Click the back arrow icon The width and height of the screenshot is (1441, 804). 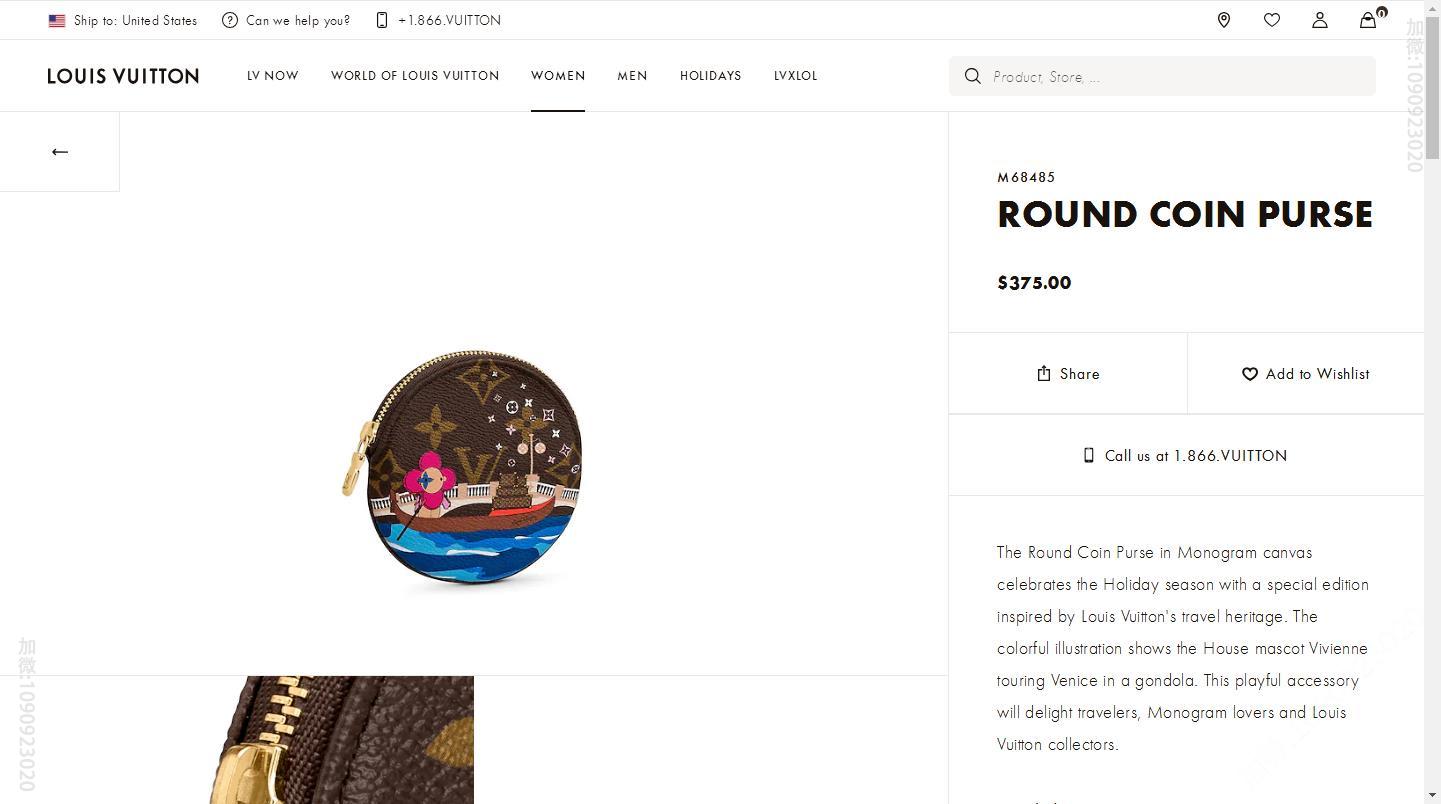click(x=60, y=152)
